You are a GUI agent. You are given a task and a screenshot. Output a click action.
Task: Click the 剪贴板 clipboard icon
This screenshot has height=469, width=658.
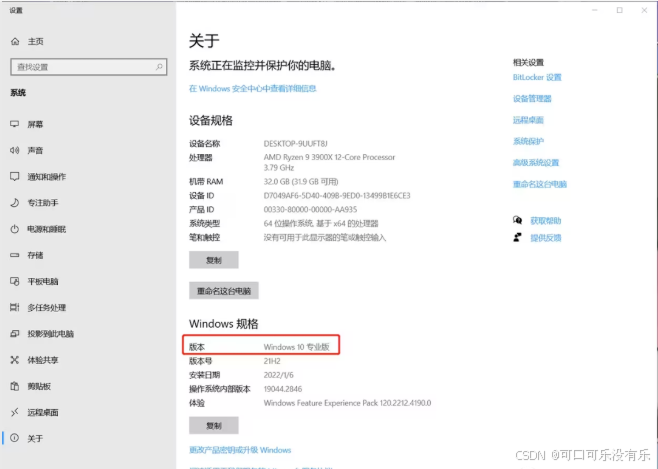coord(15,386)
